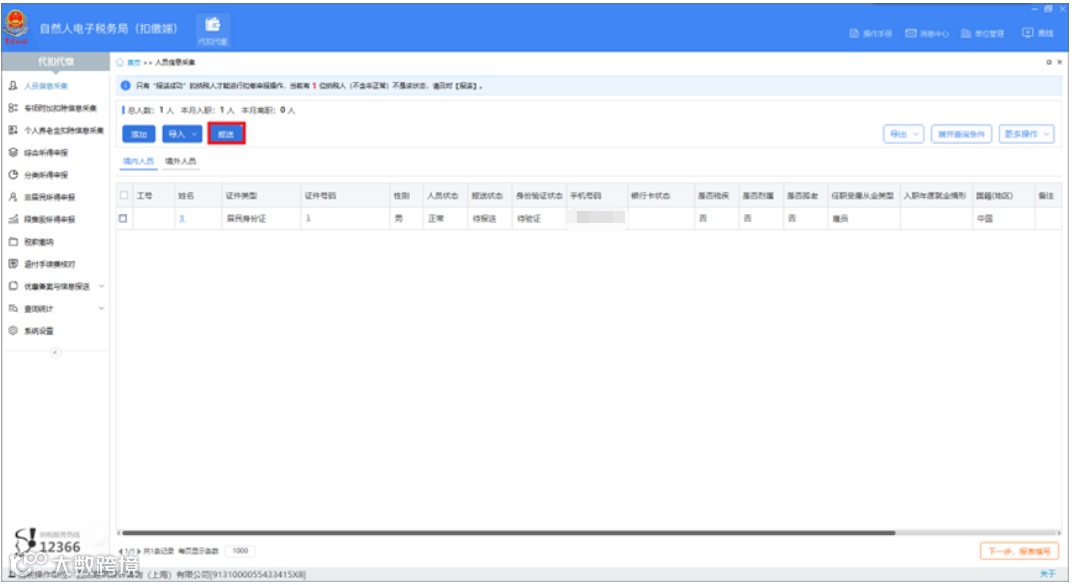
Task: Click the page size field showing 1000
Action: (240, 551)
